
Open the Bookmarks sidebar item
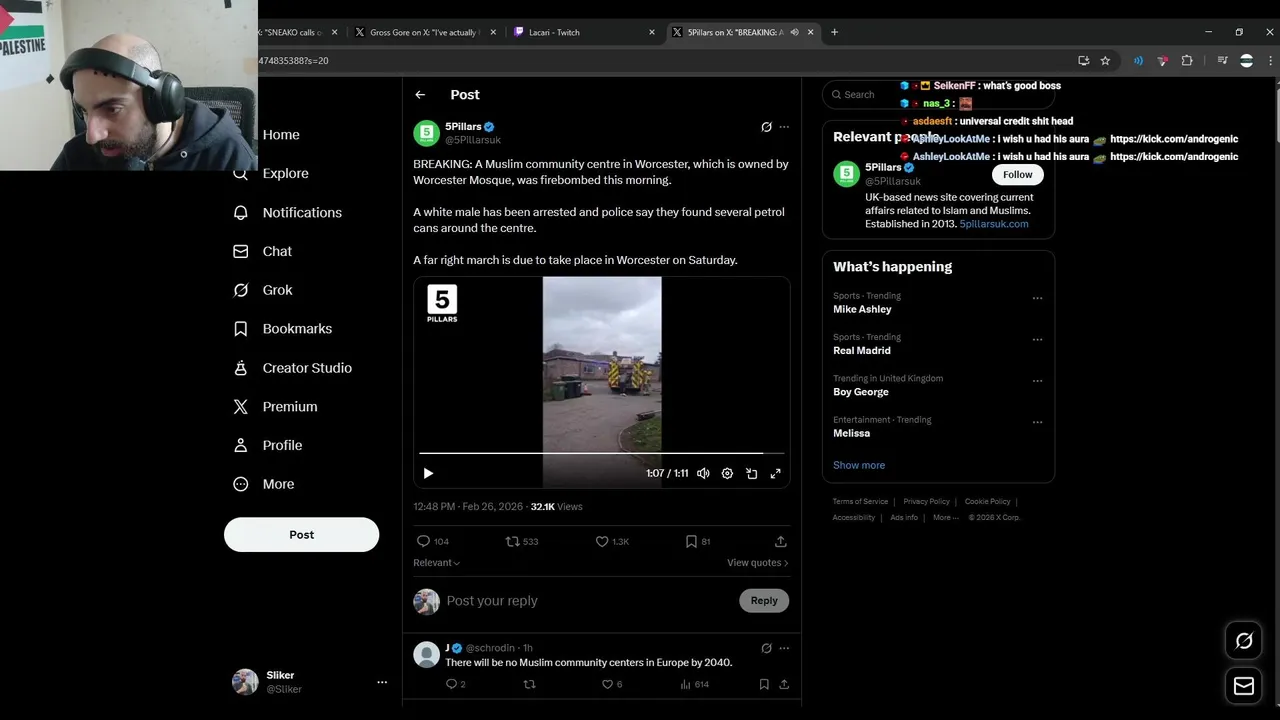pos(283,328)
